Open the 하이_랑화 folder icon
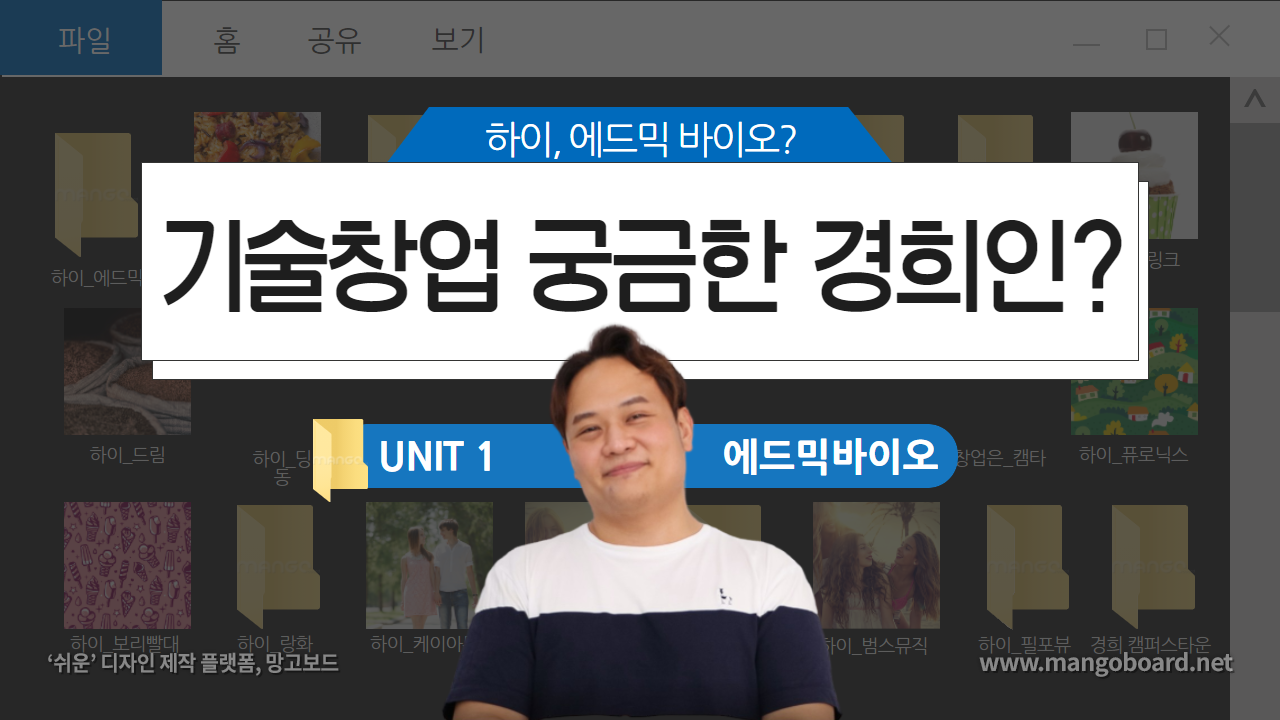 pyautogui.click(x=278, y=566)
